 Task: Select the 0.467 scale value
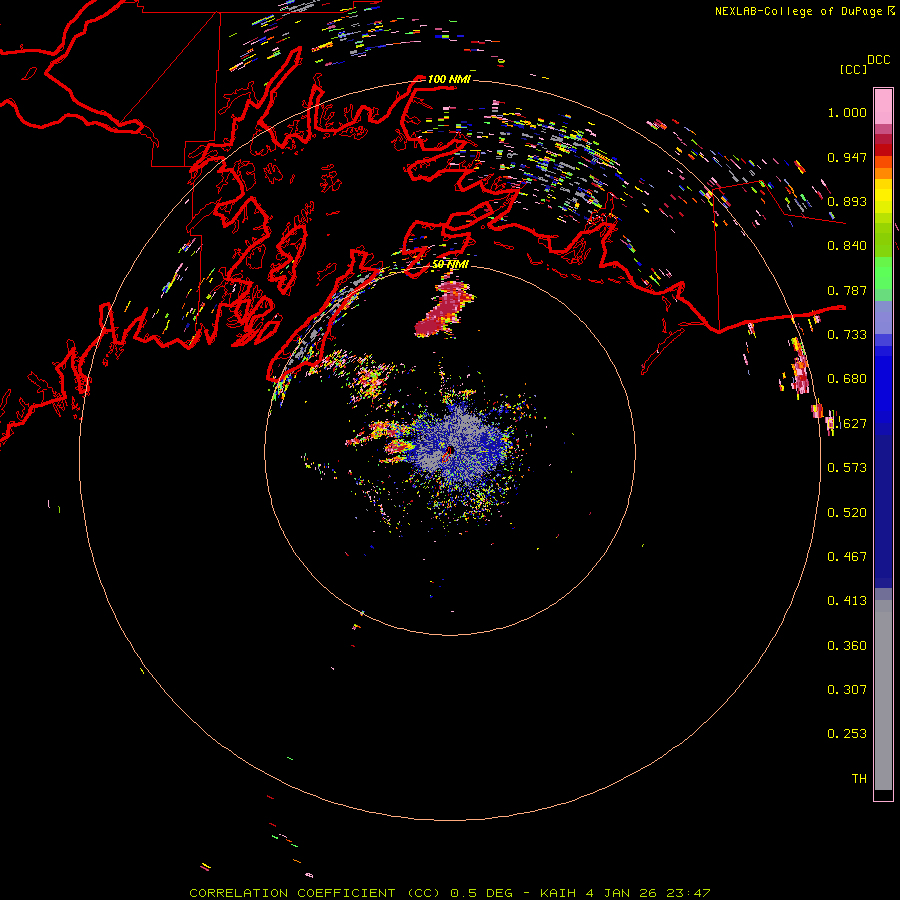(847, 557)
